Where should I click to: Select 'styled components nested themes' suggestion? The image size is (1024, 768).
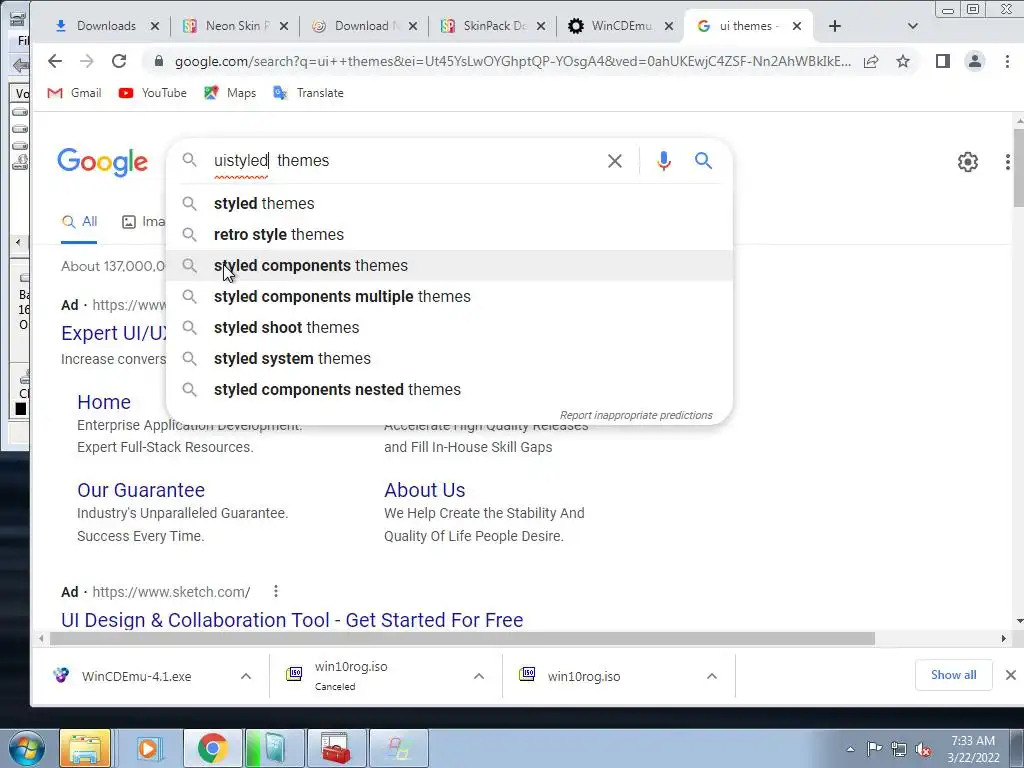pyautogui.click(x=449, y=390)
